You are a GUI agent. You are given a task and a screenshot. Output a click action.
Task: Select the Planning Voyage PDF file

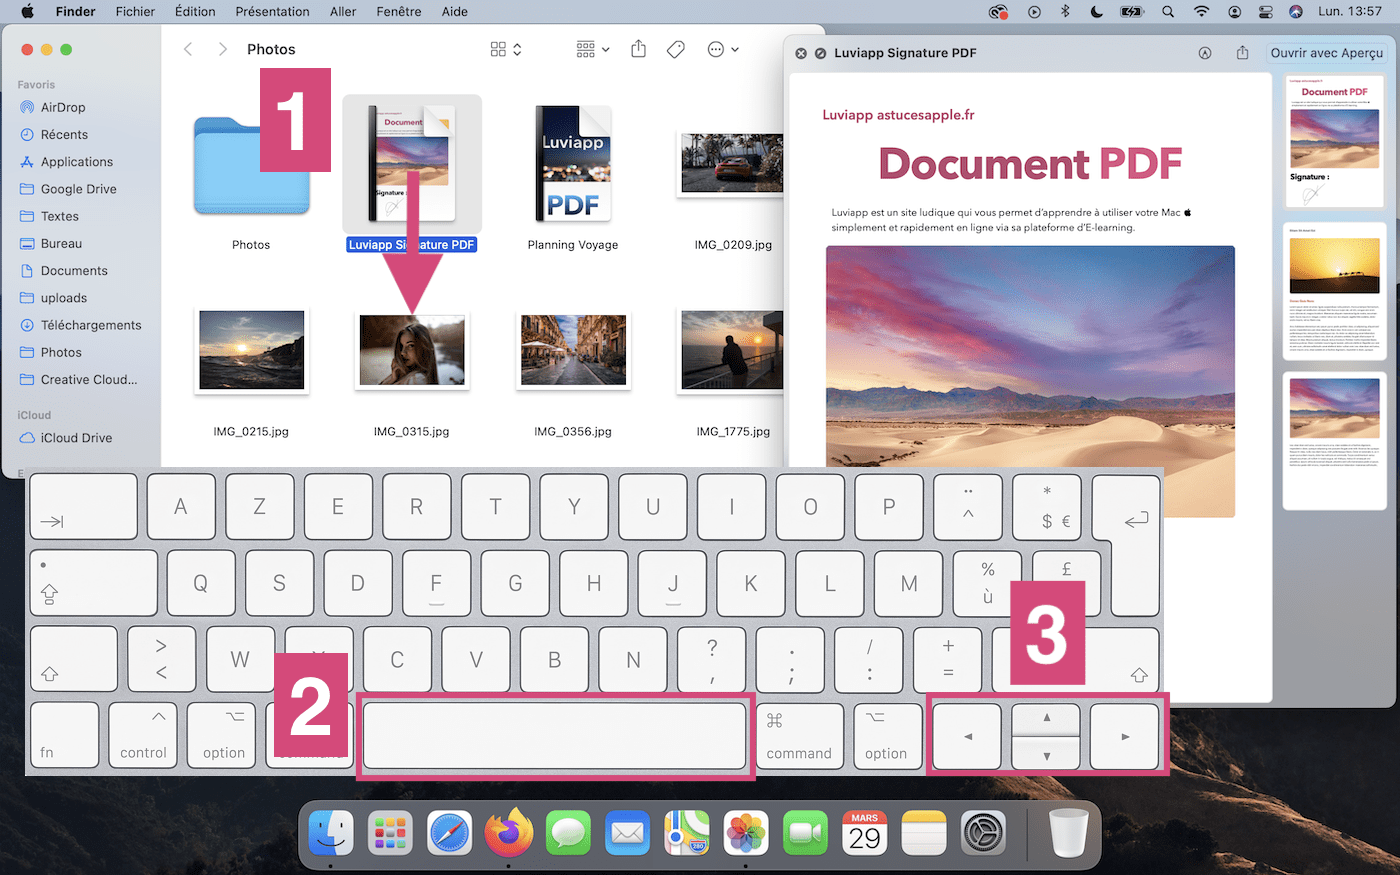coord(573,165)
